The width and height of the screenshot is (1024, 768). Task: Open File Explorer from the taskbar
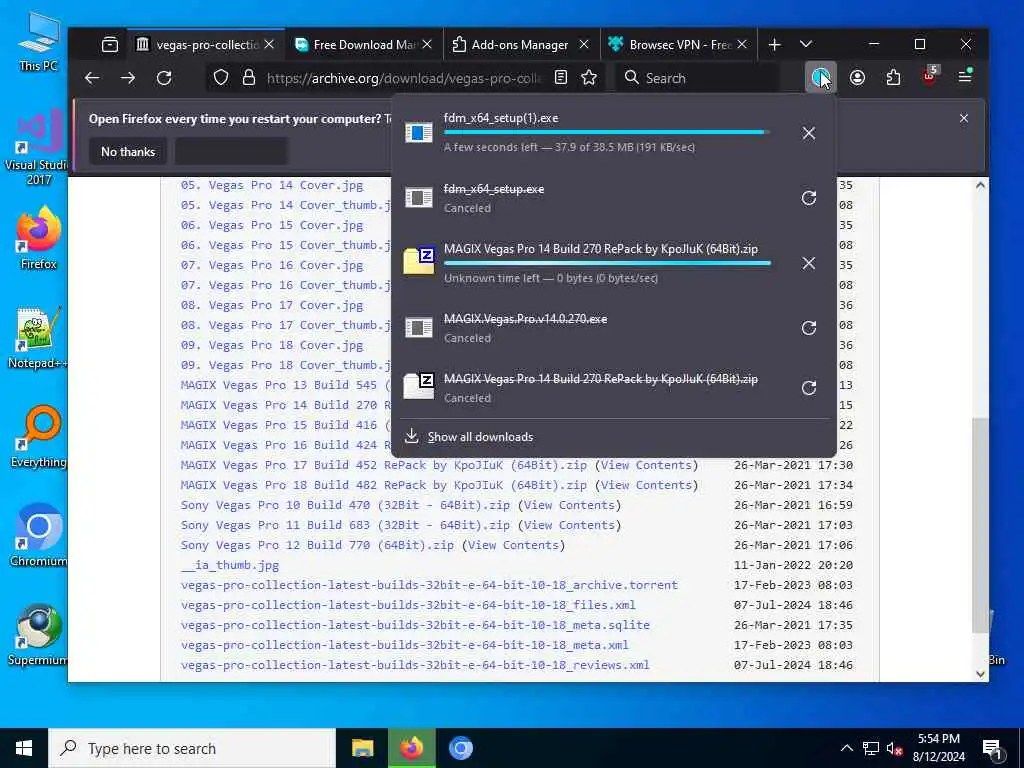362,748
